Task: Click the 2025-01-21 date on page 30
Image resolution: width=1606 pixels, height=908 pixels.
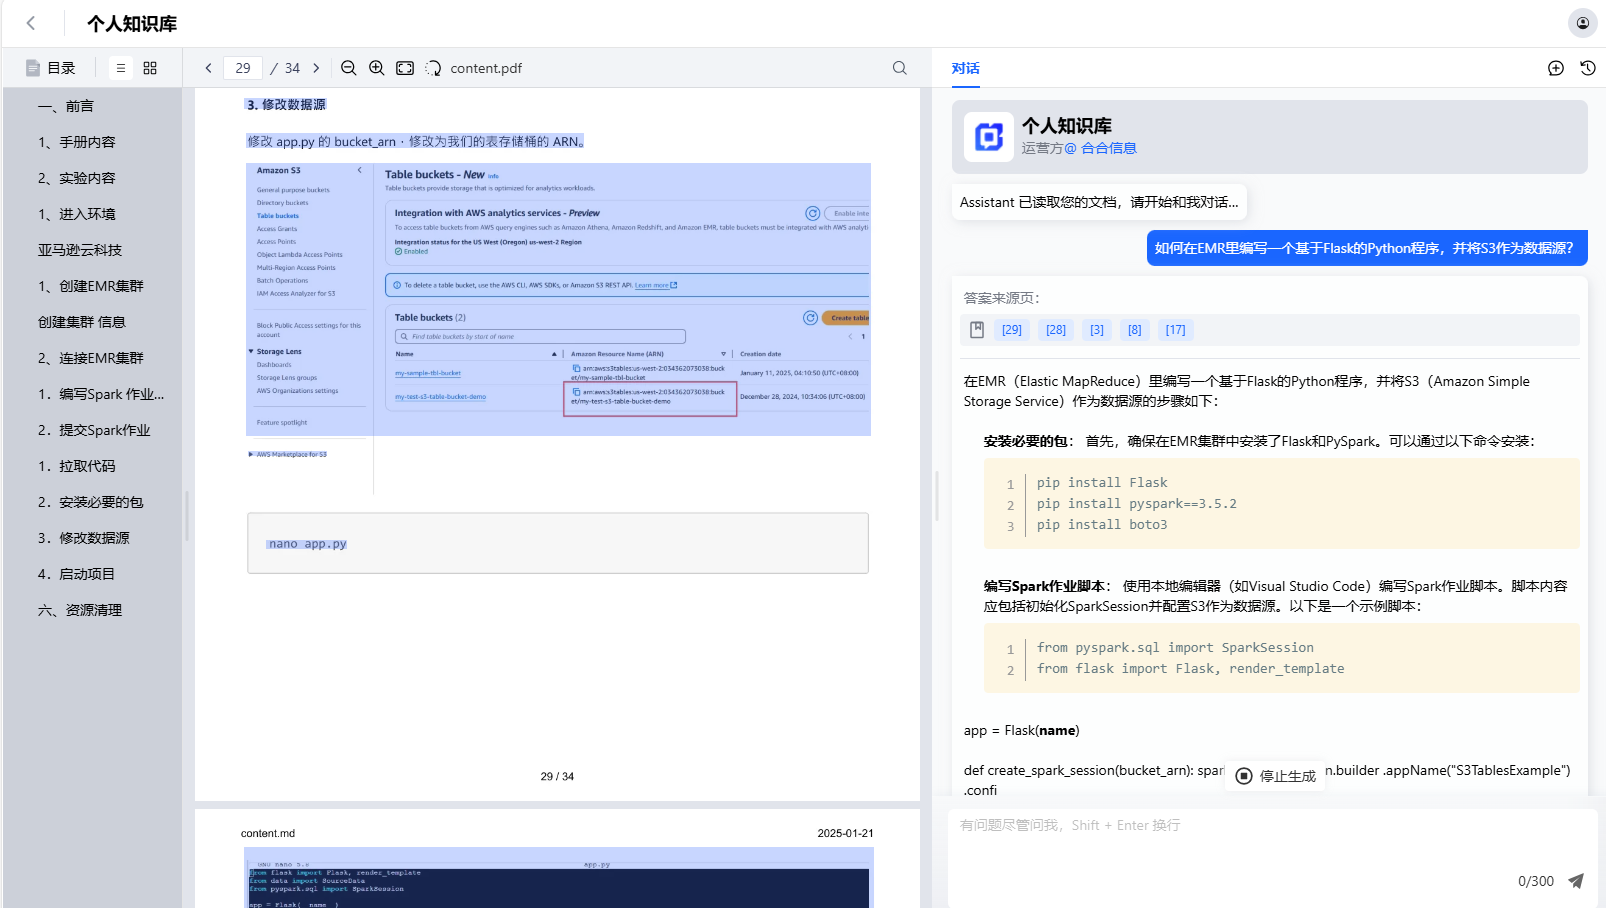Action: click(x=845, y=833)
